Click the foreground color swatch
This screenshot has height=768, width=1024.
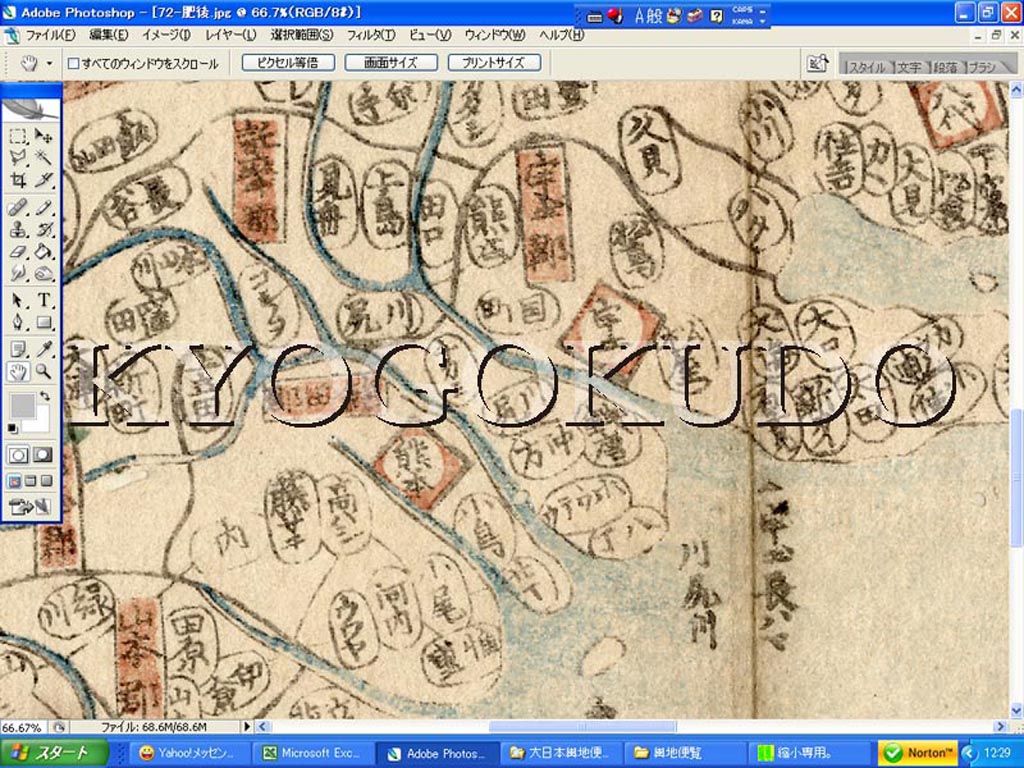[x=22, y=406]
